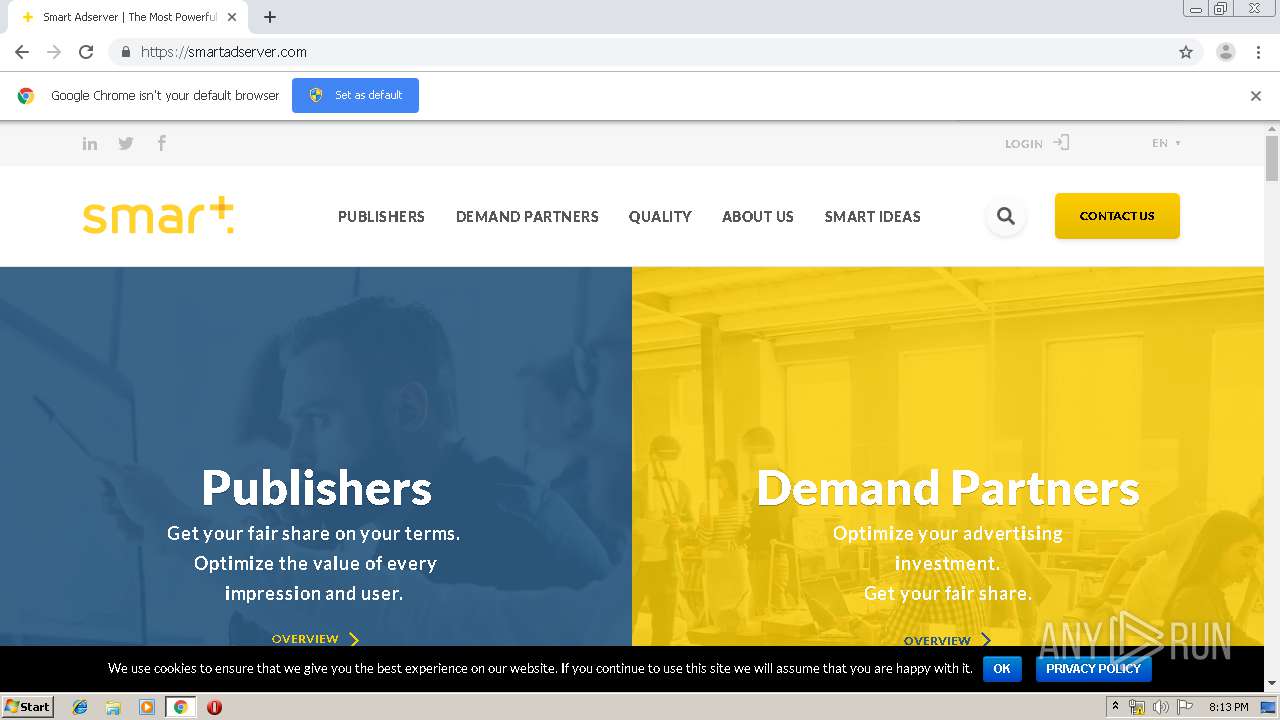The width and height of the screenshot is (1280, 720).
Task: Go forward with the browser forward arrow
Action: (54, 52)
